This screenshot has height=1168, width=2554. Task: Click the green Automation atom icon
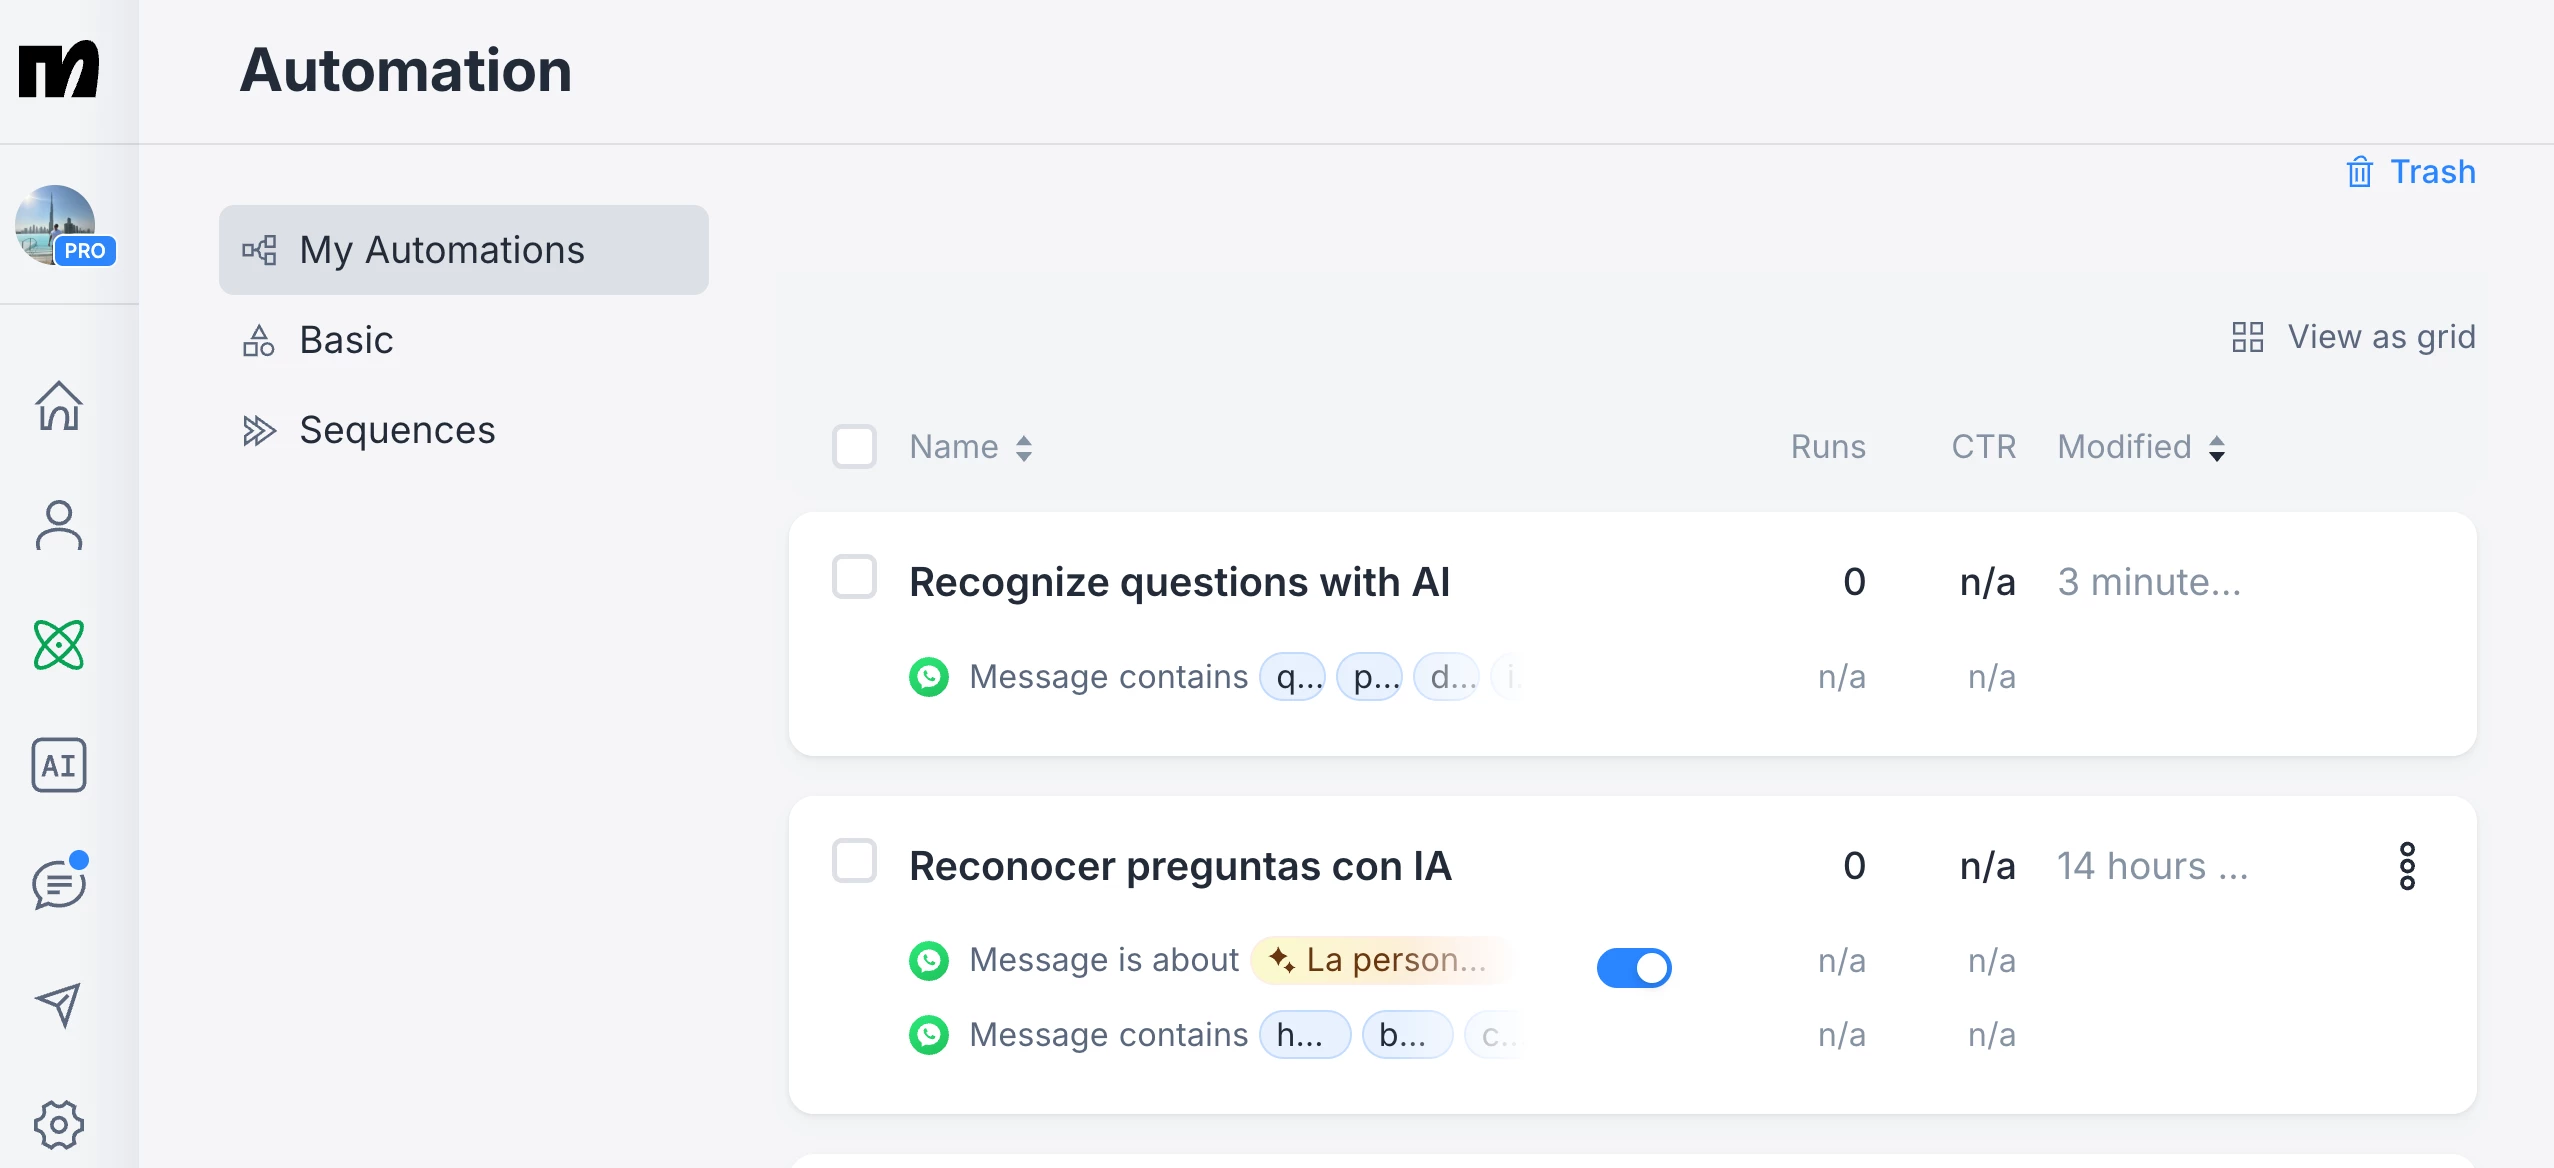point(59,645)
